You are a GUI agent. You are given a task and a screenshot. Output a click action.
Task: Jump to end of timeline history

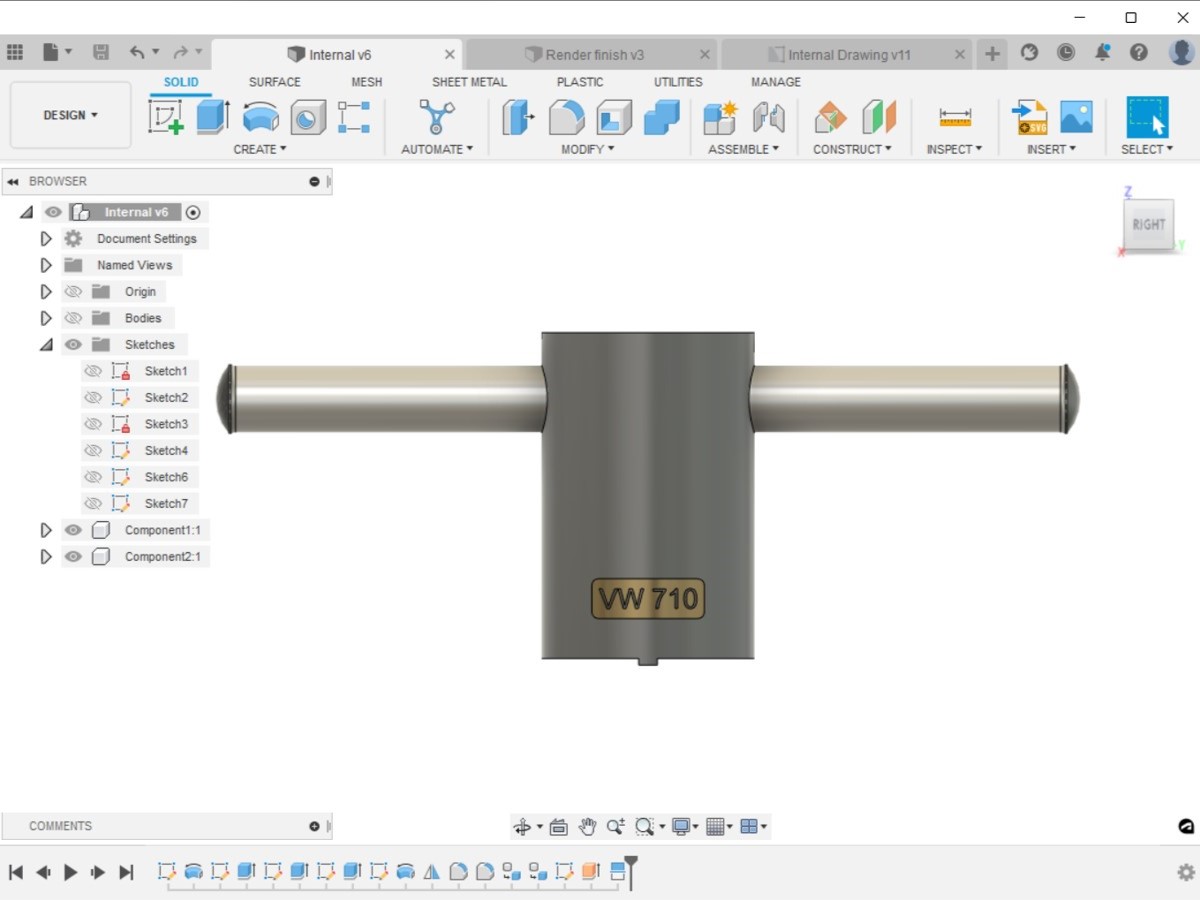pos(126,871)
